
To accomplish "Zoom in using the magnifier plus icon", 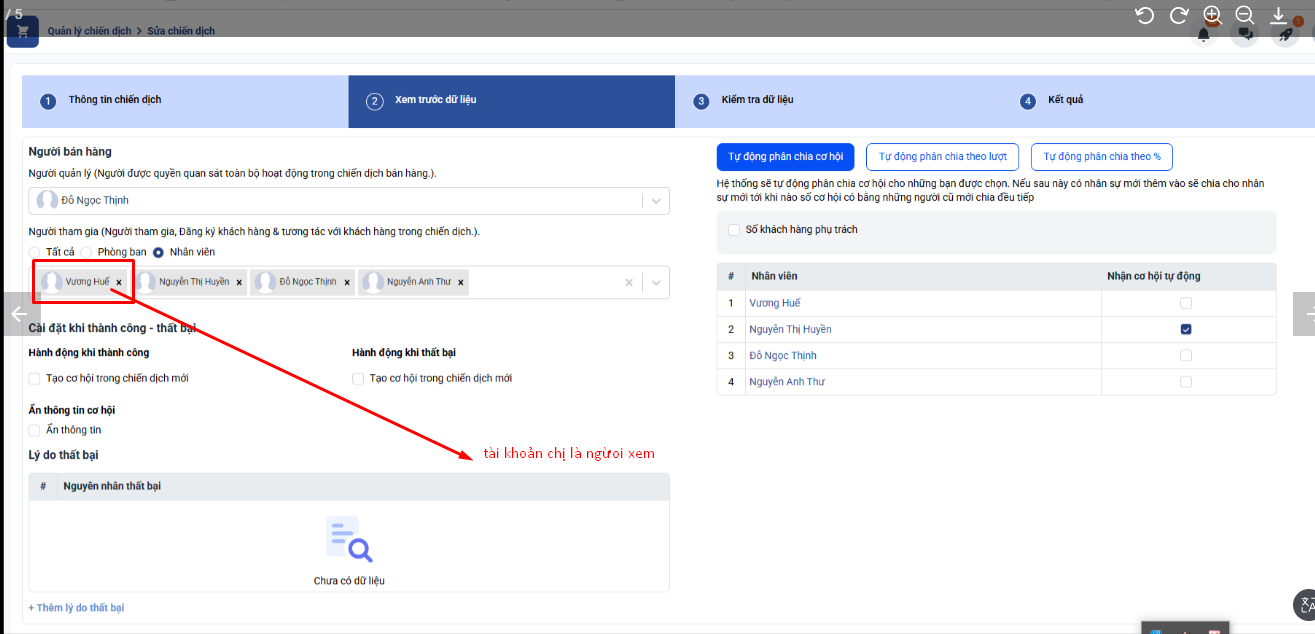I will coord(1212,15).
